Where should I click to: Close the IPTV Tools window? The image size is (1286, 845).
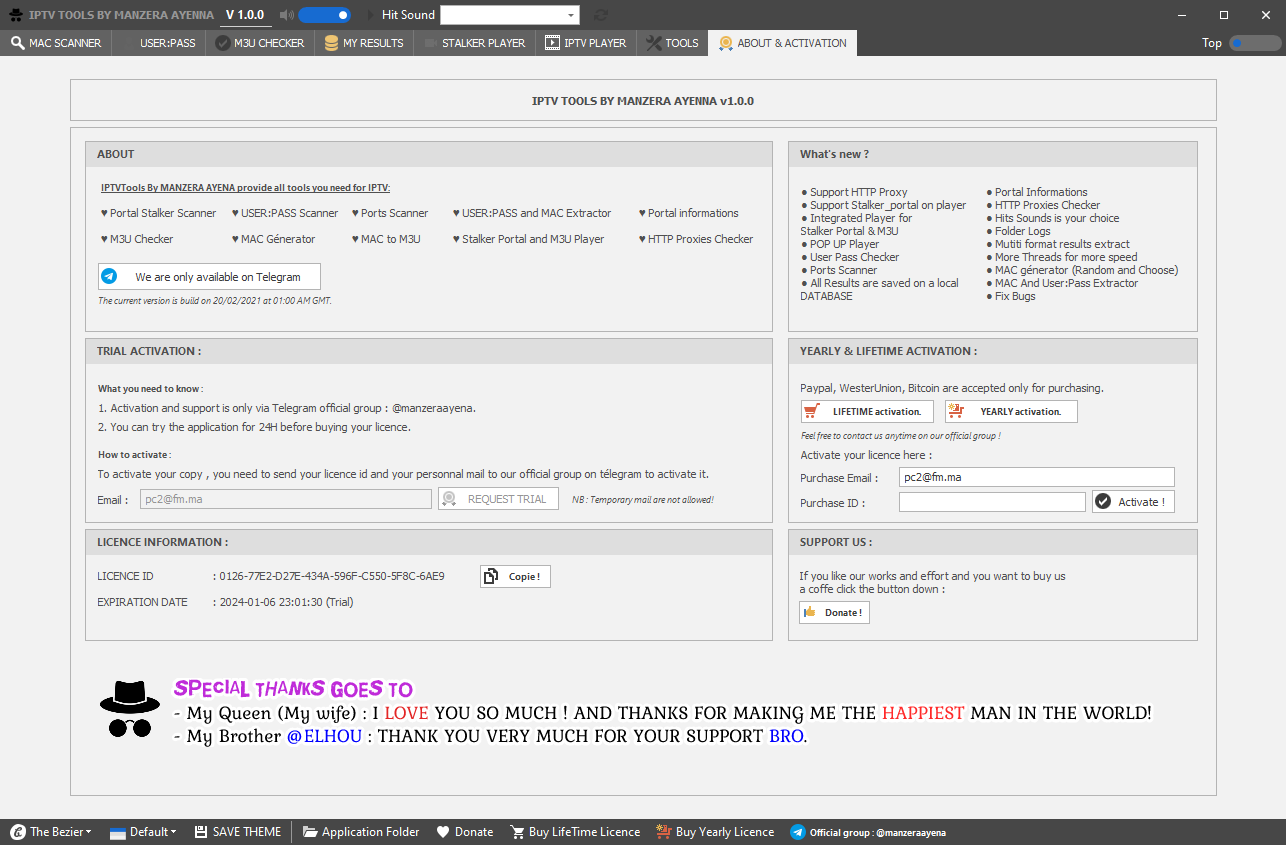[1265, 15]
